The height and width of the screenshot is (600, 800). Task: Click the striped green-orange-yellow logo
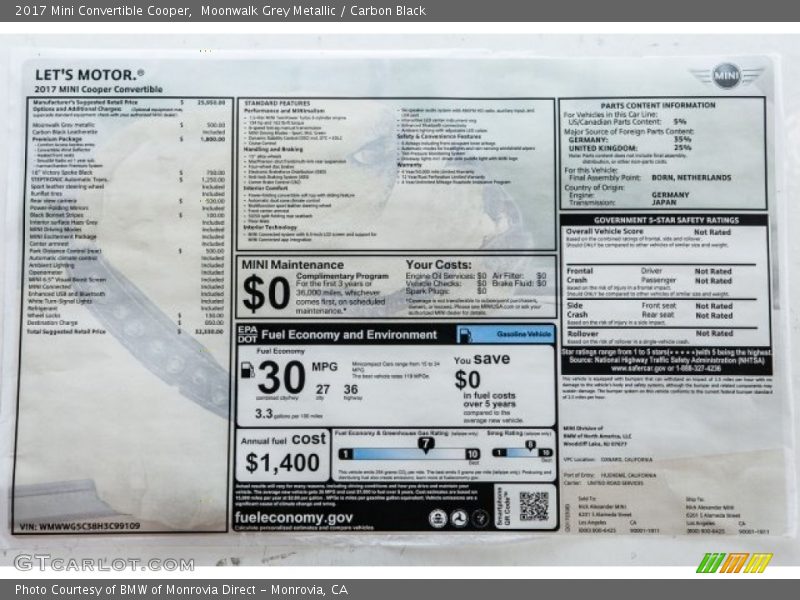[x=734, y=563]
